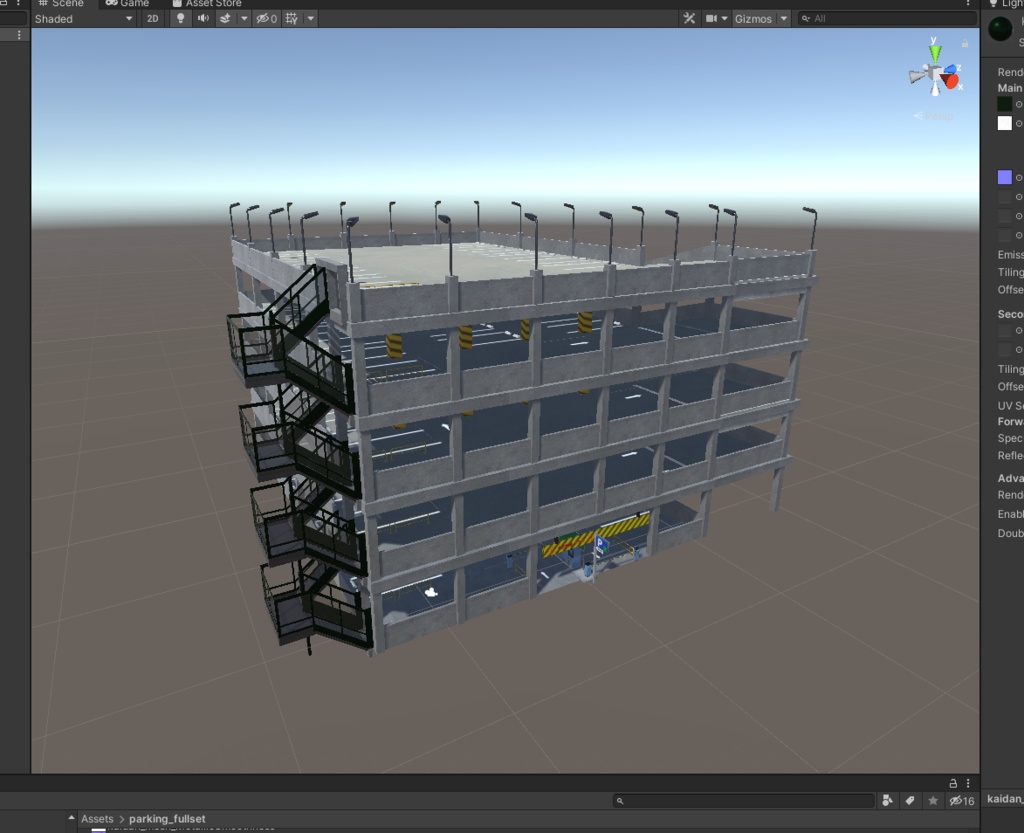The width and height of the screenshot is (1024, 833).
Task: Toggle the scene grid visibility icon
Action: point(292,18)
